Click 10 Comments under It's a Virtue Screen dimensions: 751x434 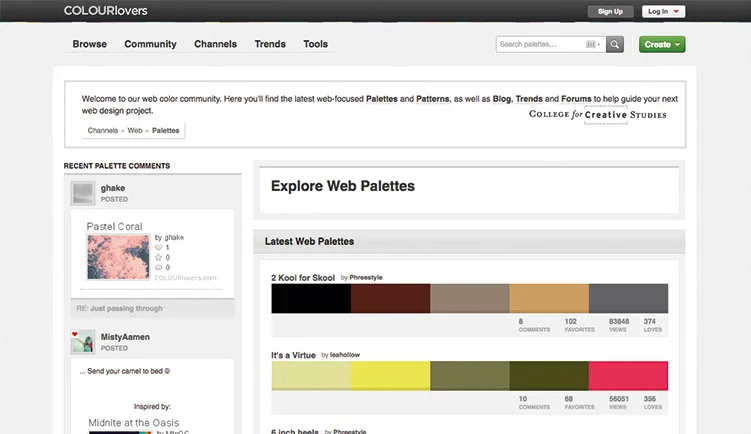[534, 403]
